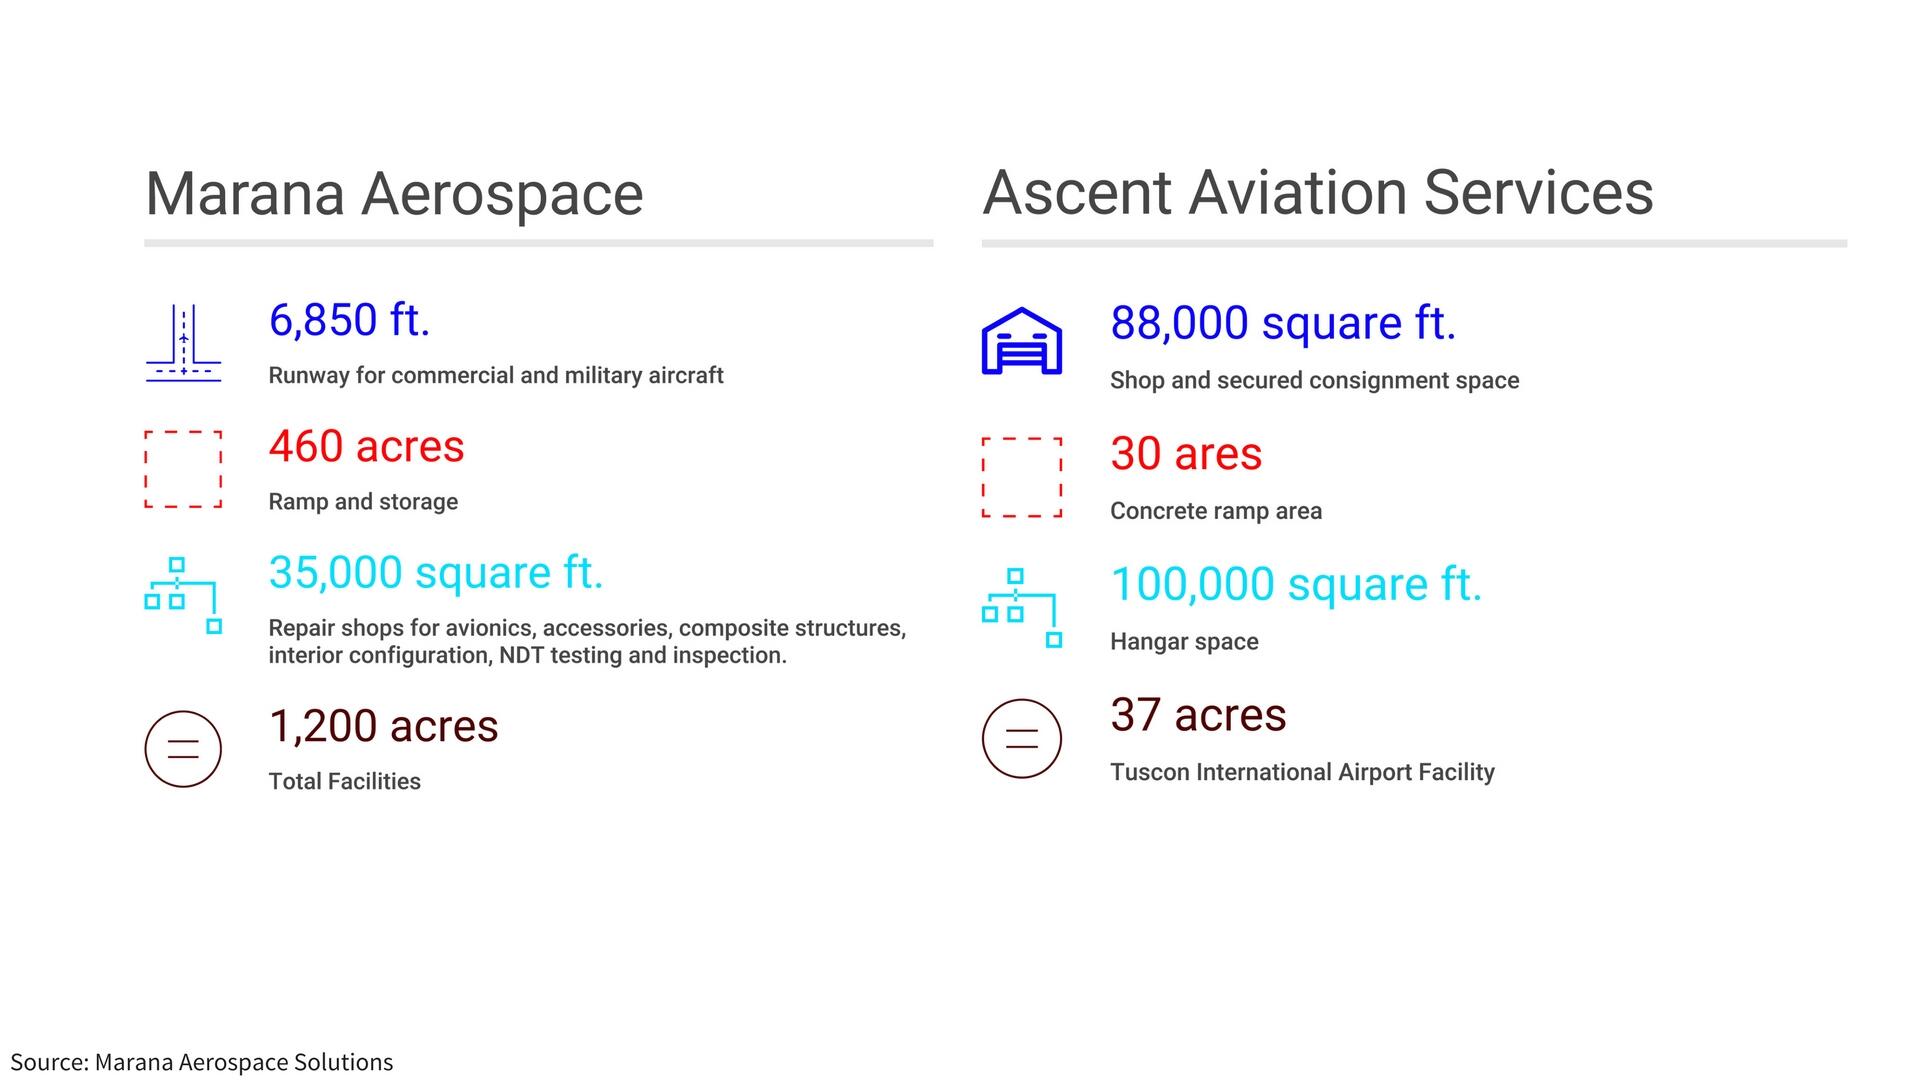Select the 88,000 square ft. figure
This screenshot has width=1920, height=1080.
coord(1283,323)
